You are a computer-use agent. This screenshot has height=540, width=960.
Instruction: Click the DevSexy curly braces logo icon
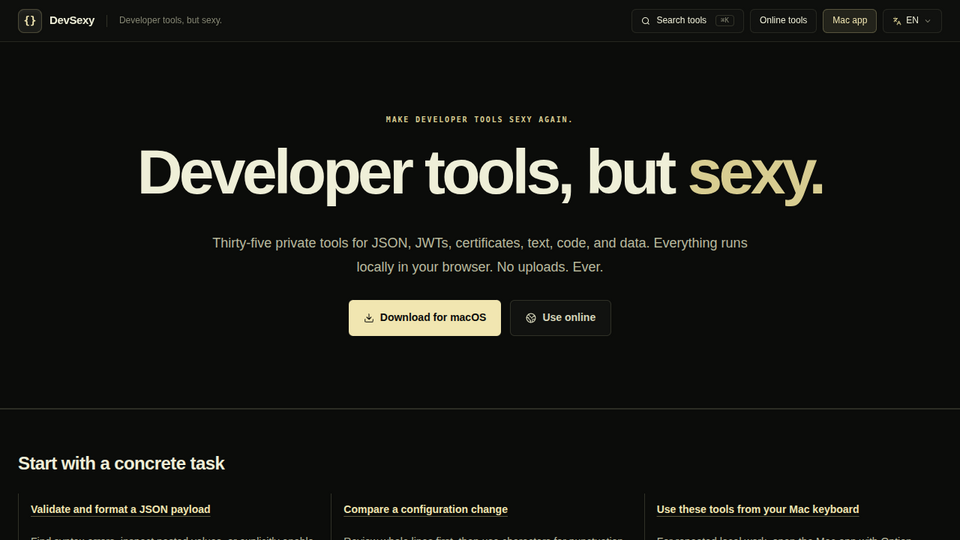pos(29,21)
